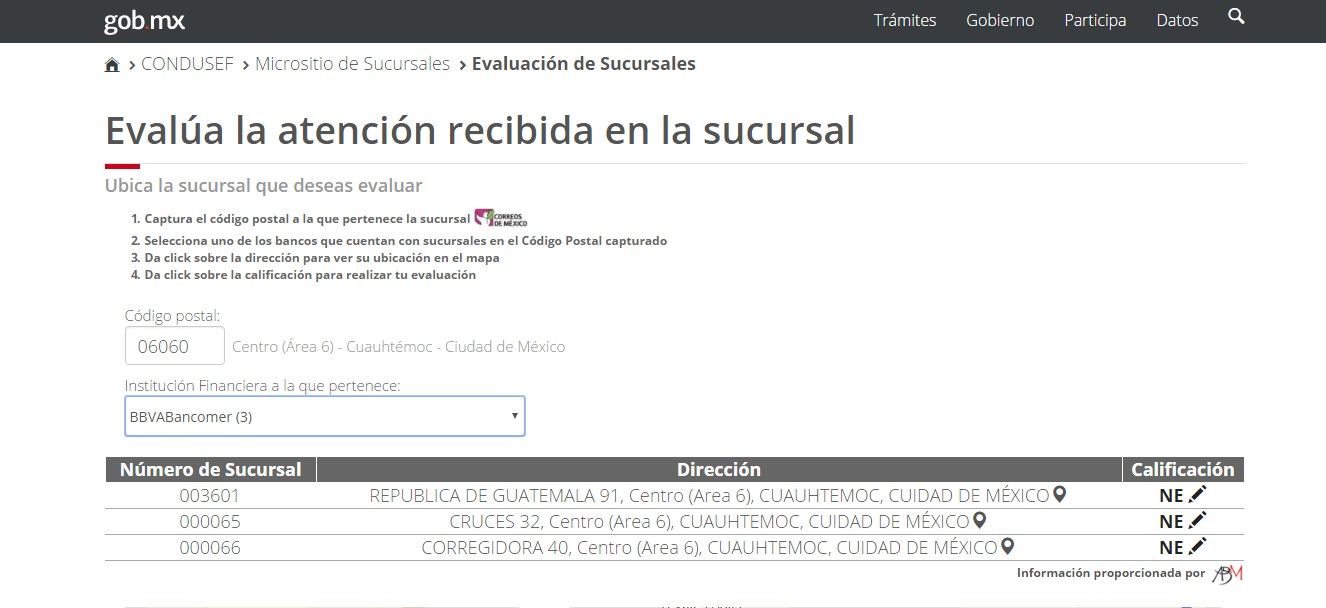Open the CONDUSEF breadcrumb link
Viewport: 1326px width, 608px height.
click(x=188, y=63)
